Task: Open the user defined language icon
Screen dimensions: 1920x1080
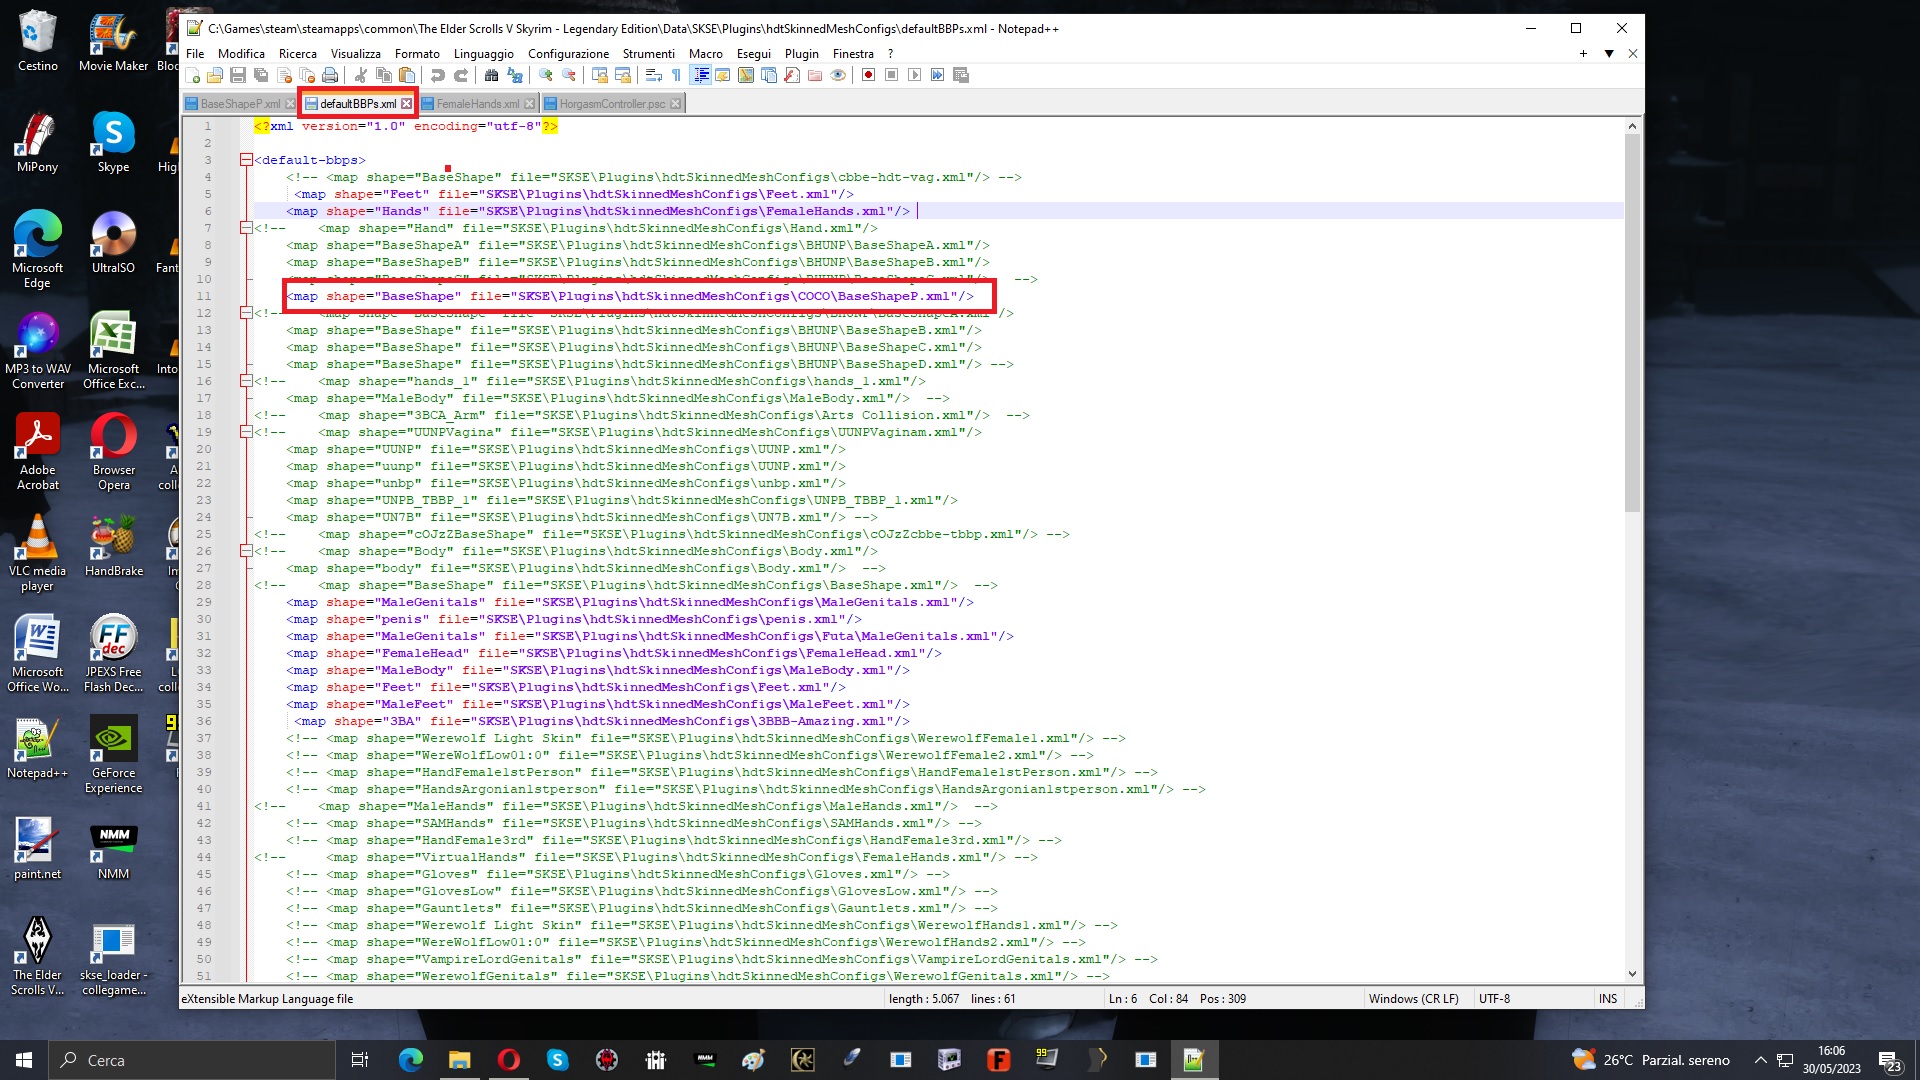Action: 723,75
